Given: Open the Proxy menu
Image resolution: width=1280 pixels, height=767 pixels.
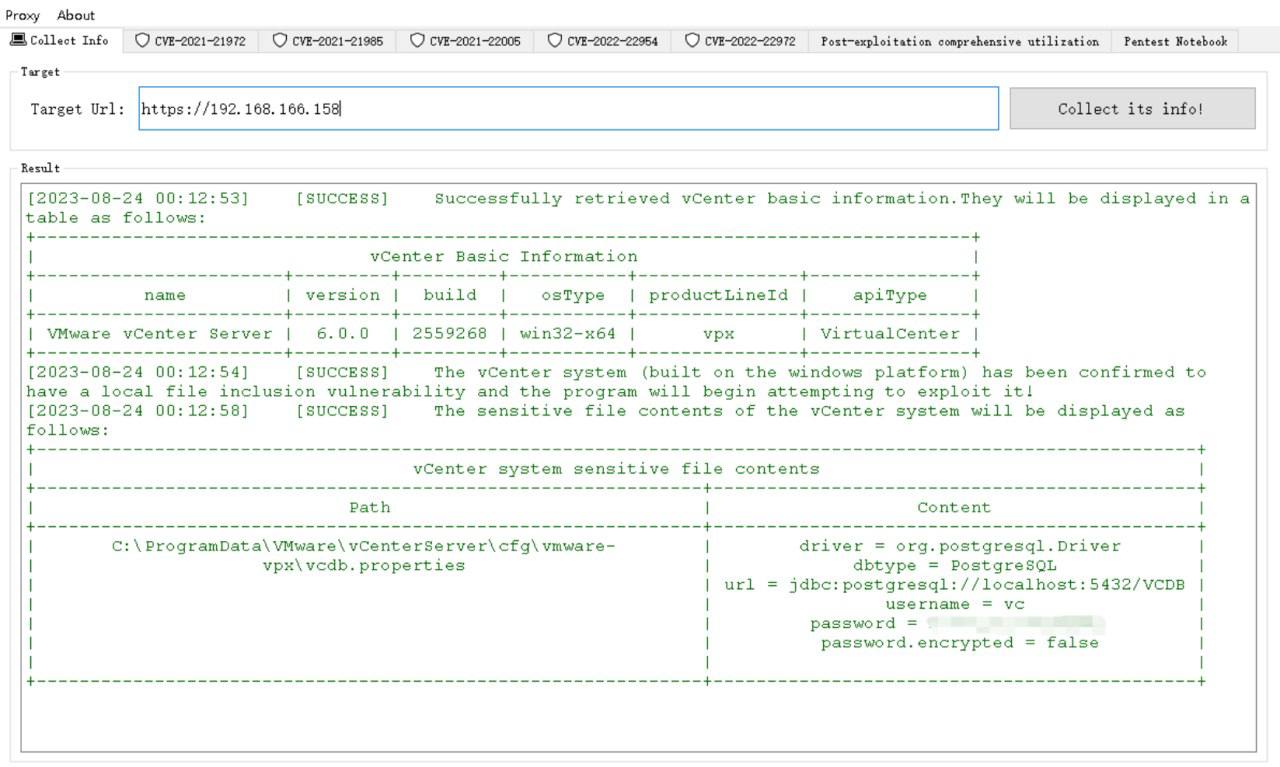Looking at the screenshot, I should point(22,15).
